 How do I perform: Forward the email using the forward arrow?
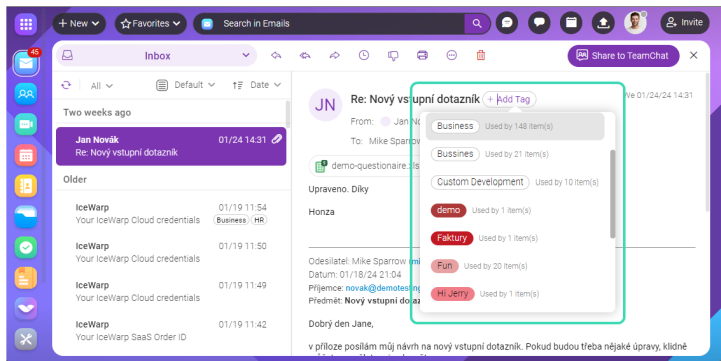[334, 56]
